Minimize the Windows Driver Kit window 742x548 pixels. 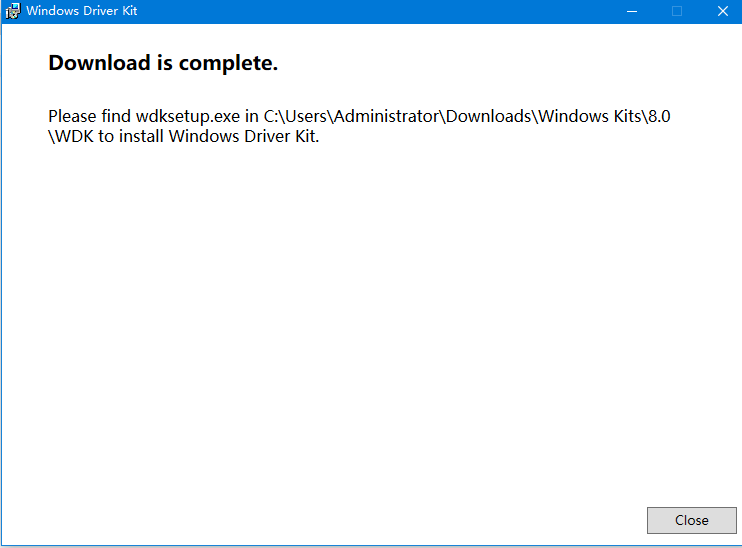coord(632,11)
